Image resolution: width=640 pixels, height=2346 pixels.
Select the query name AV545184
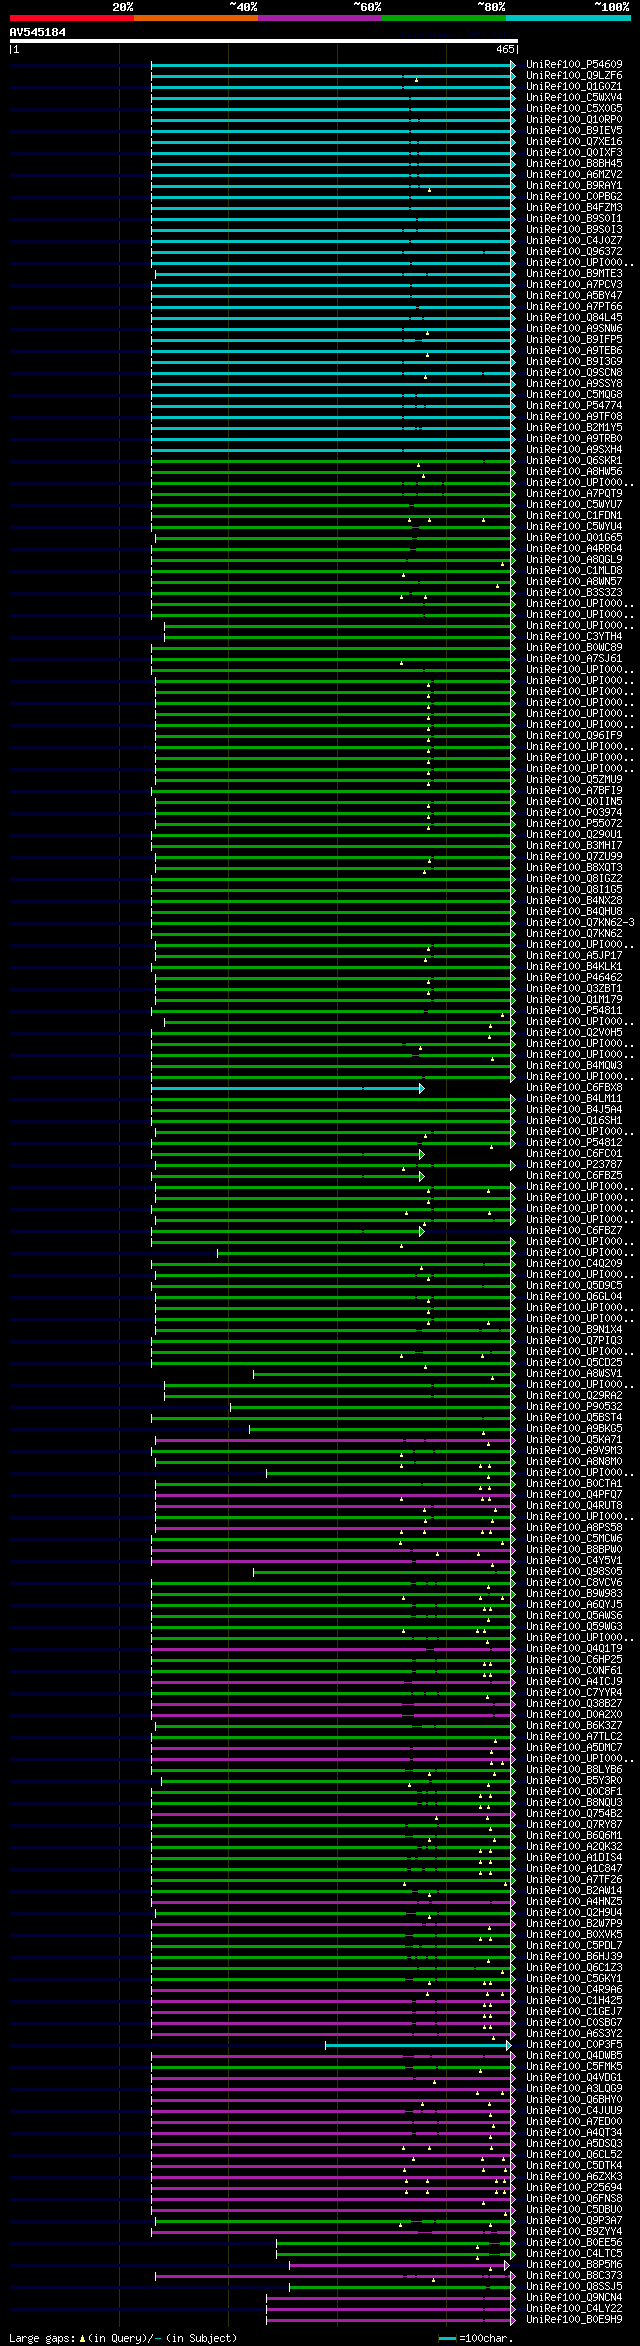coord(38,32)
